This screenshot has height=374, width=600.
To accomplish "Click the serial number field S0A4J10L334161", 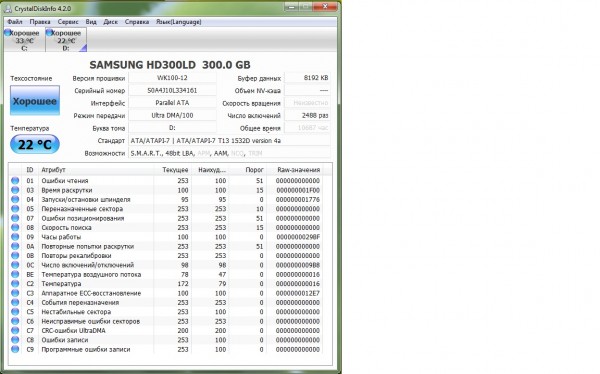I will pyautogui.click(x=172, y=90).
